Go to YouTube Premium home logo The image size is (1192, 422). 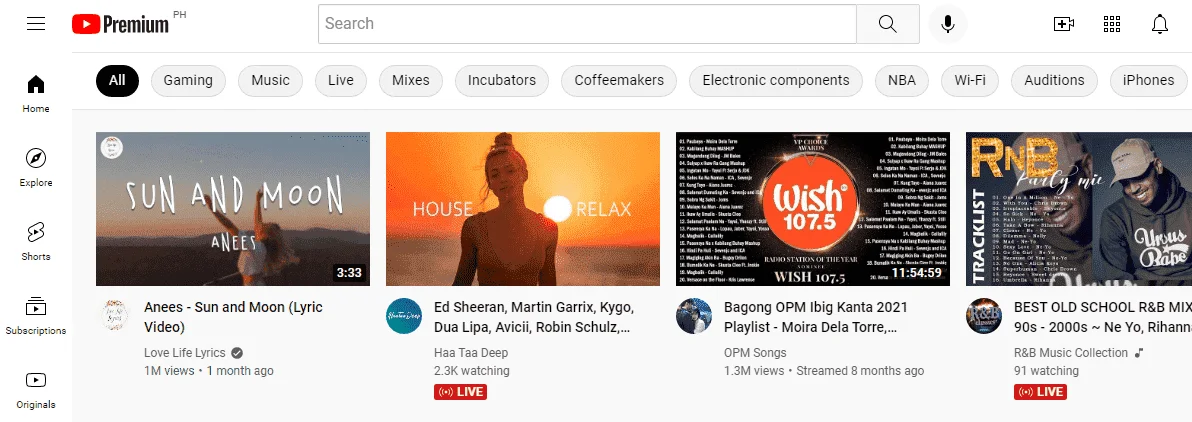tap(120, 24)
